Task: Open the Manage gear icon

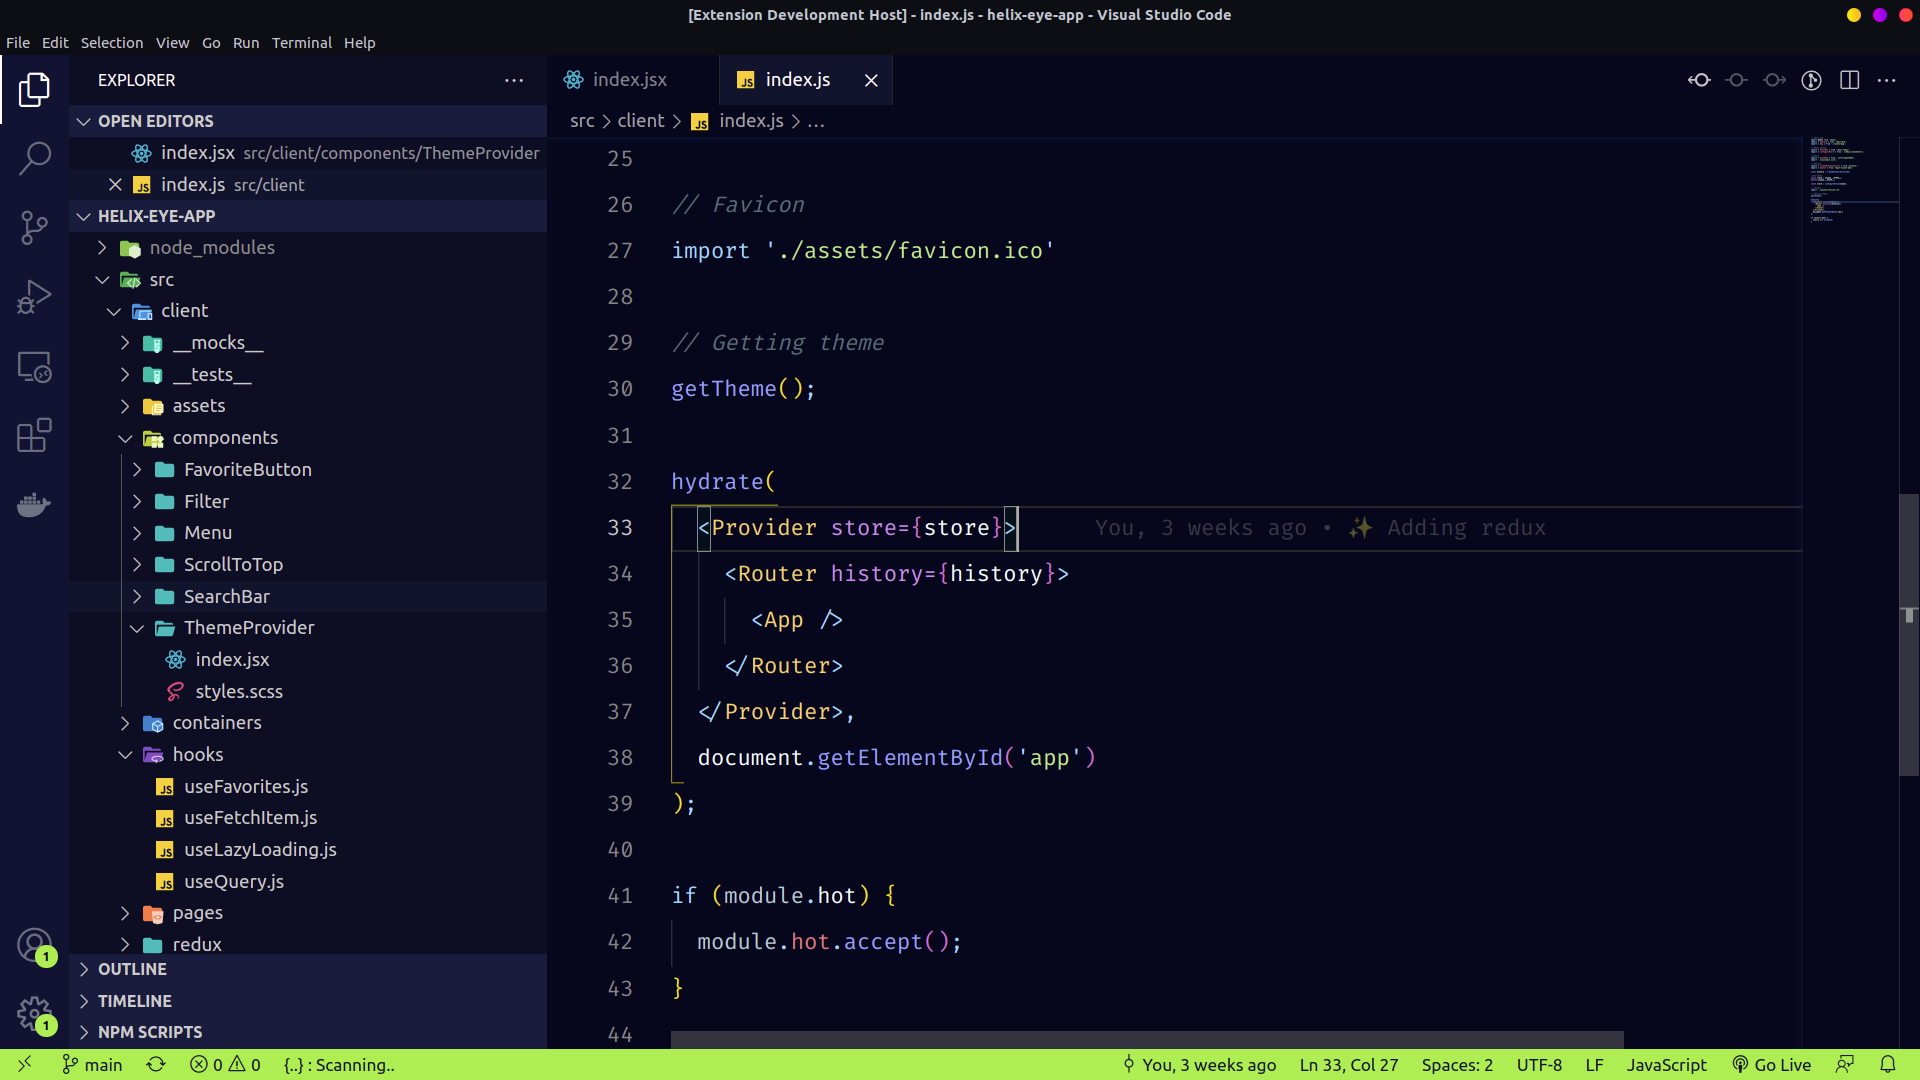Action: point(35,1013)
